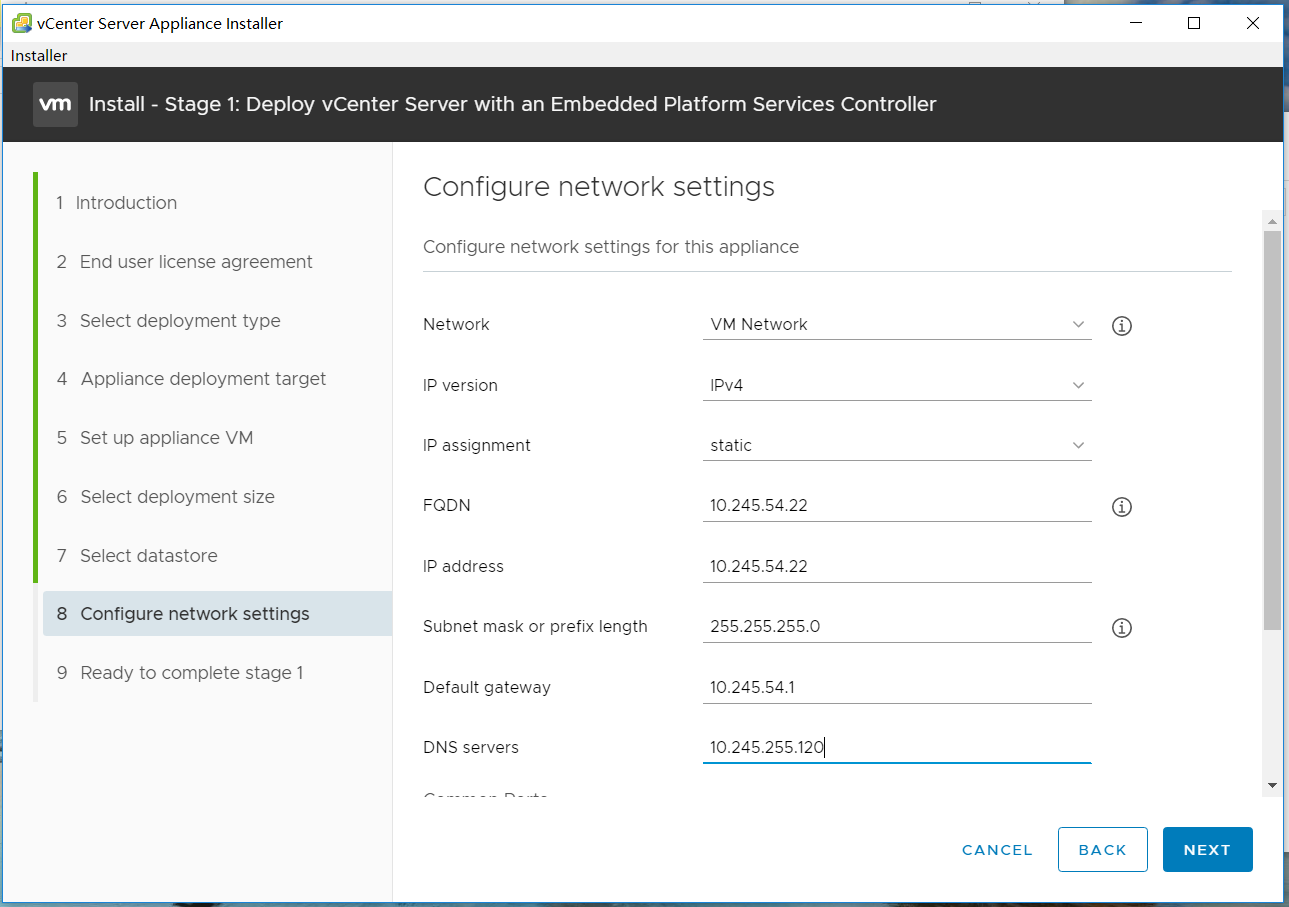The height and width of the screenshot is (907, 1289).
Task: Open the Network dropdown showing VM Network
Action: pos(897,324)
